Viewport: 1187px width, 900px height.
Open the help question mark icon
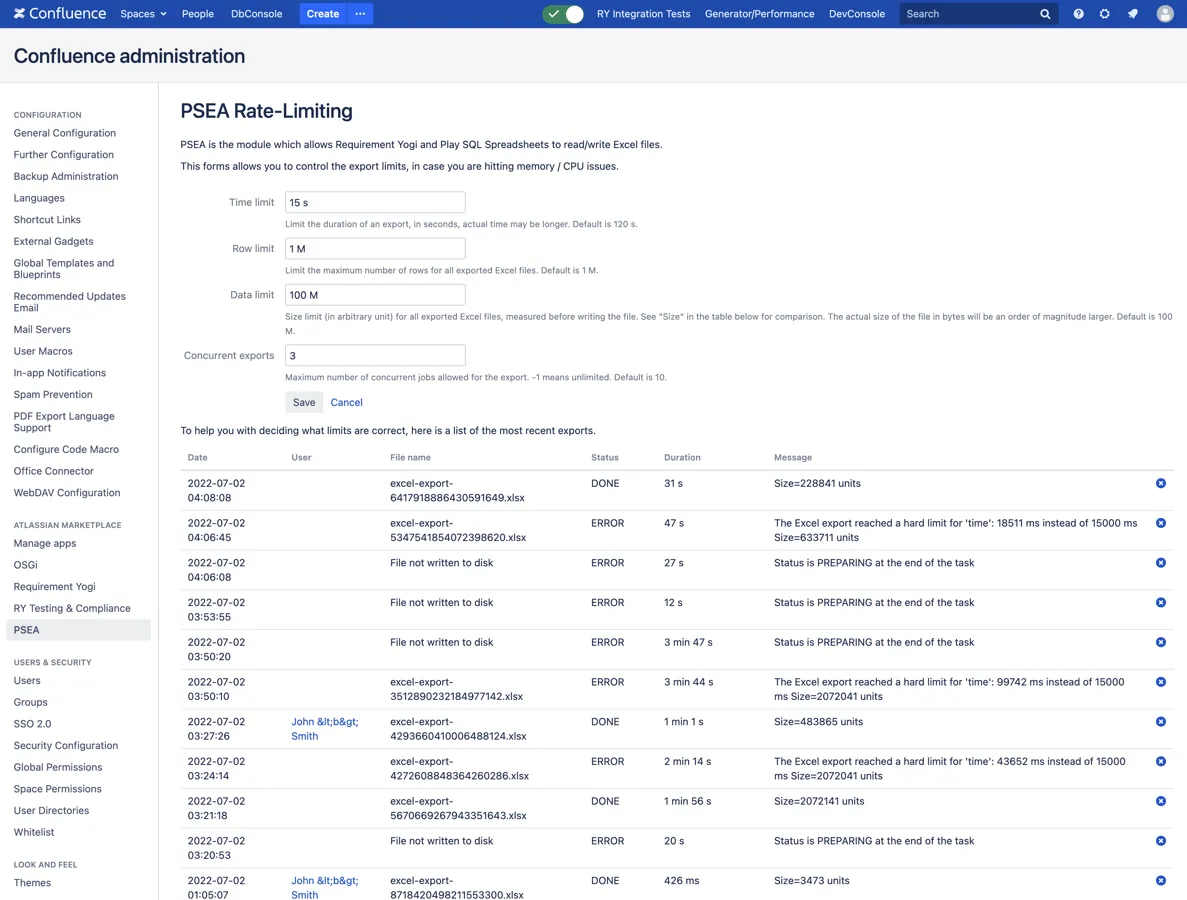[x=1078, y=14]
